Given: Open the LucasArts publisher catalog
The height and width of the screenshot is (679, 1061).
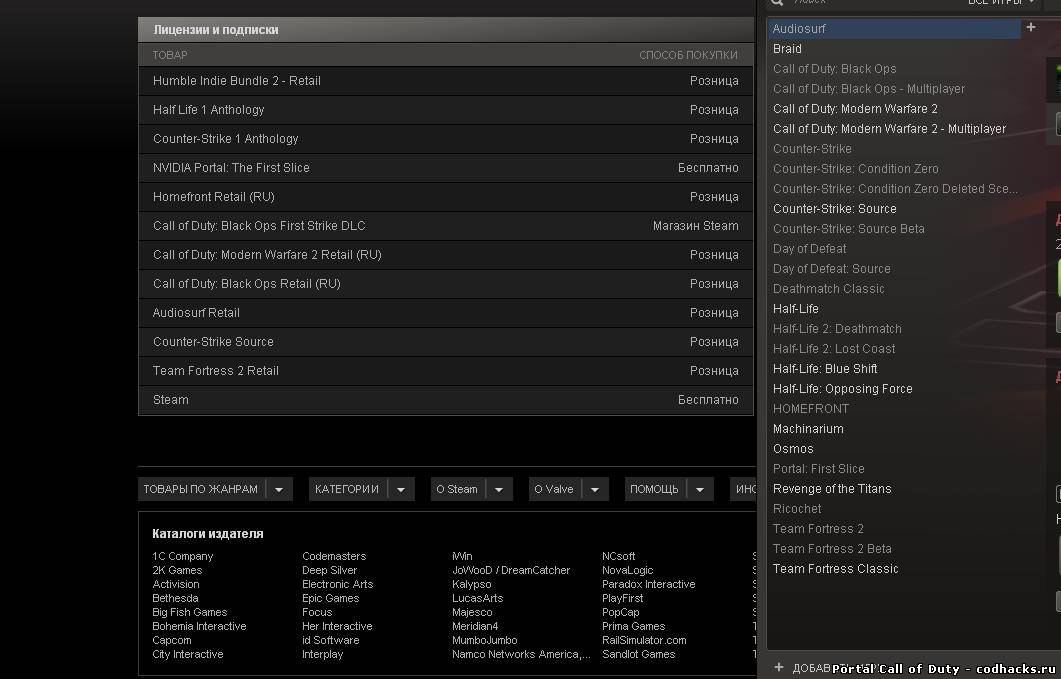Looking at the screenshot, I should [x=478, y=598].
